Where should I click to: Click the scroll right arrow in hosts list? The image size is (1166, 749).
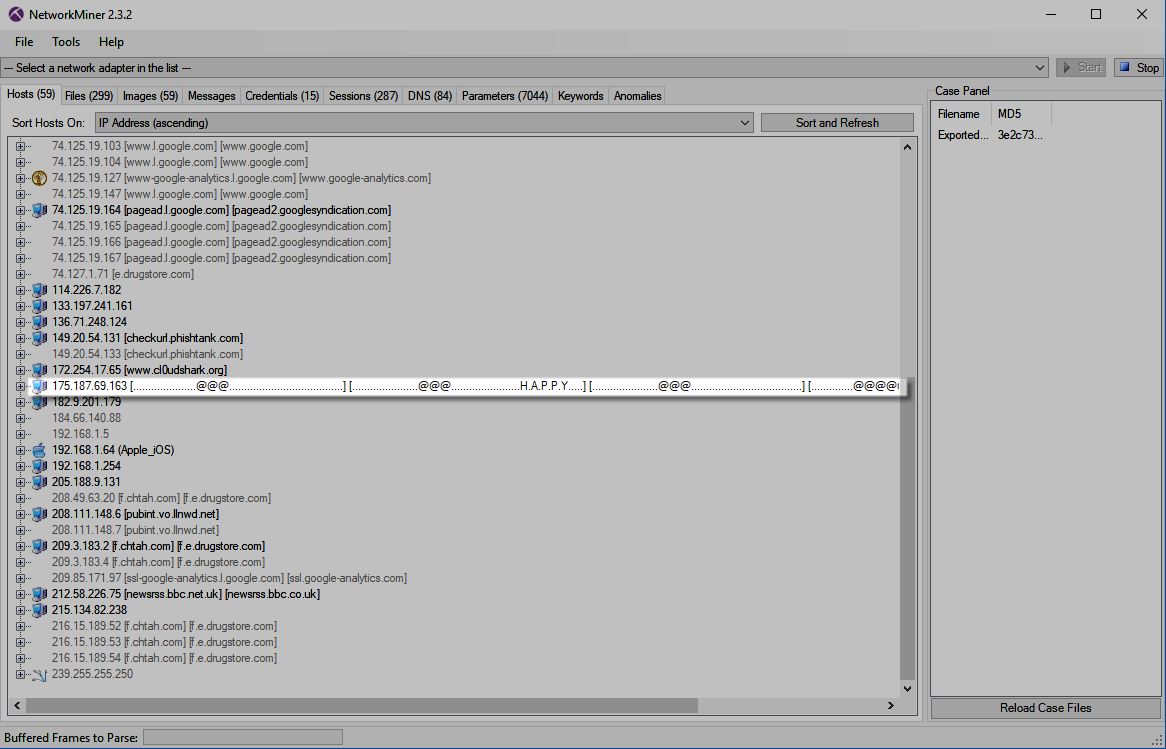pos(891,705)
